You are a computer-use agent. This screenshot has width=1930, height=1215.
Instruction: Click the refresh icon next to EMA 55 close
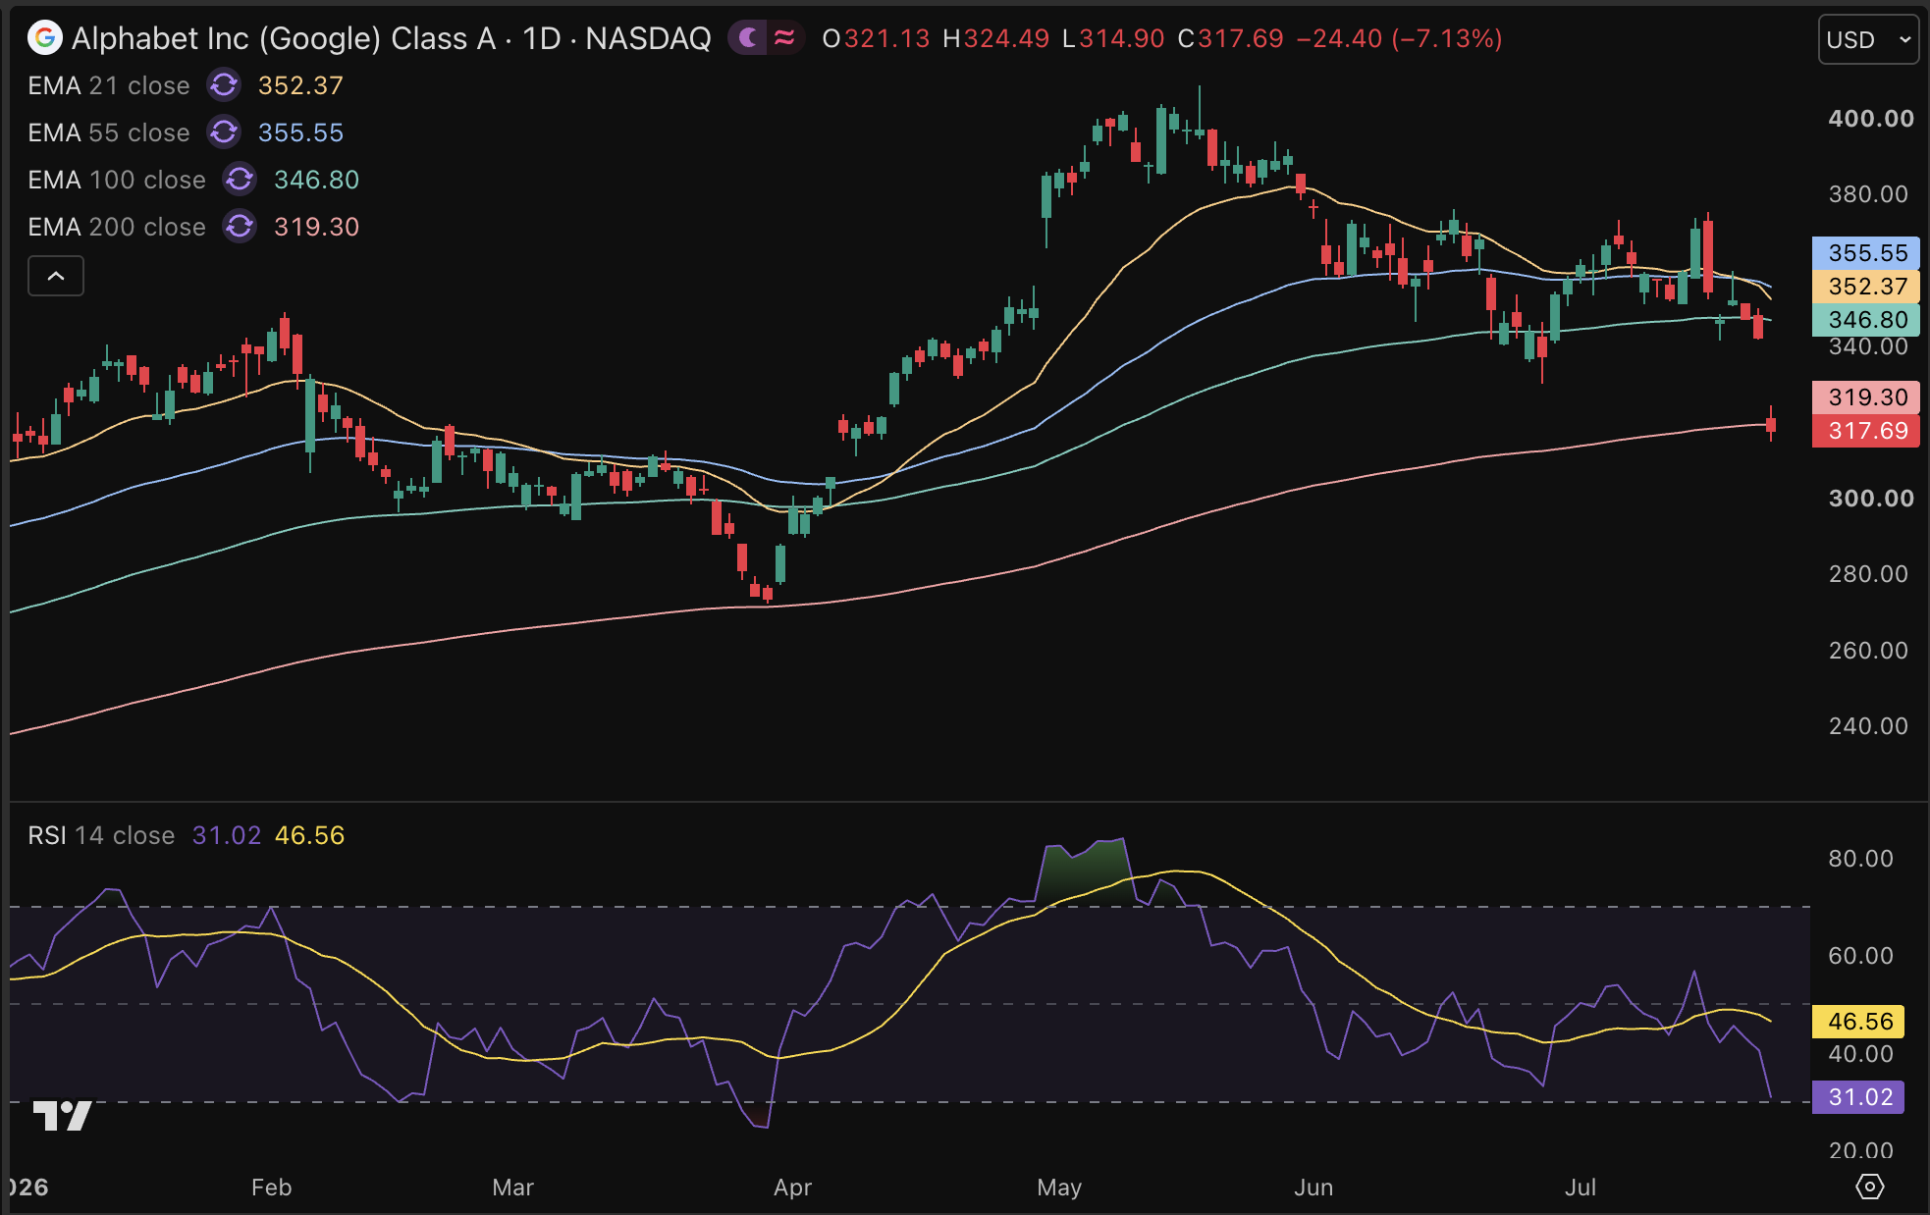(224, 132)
